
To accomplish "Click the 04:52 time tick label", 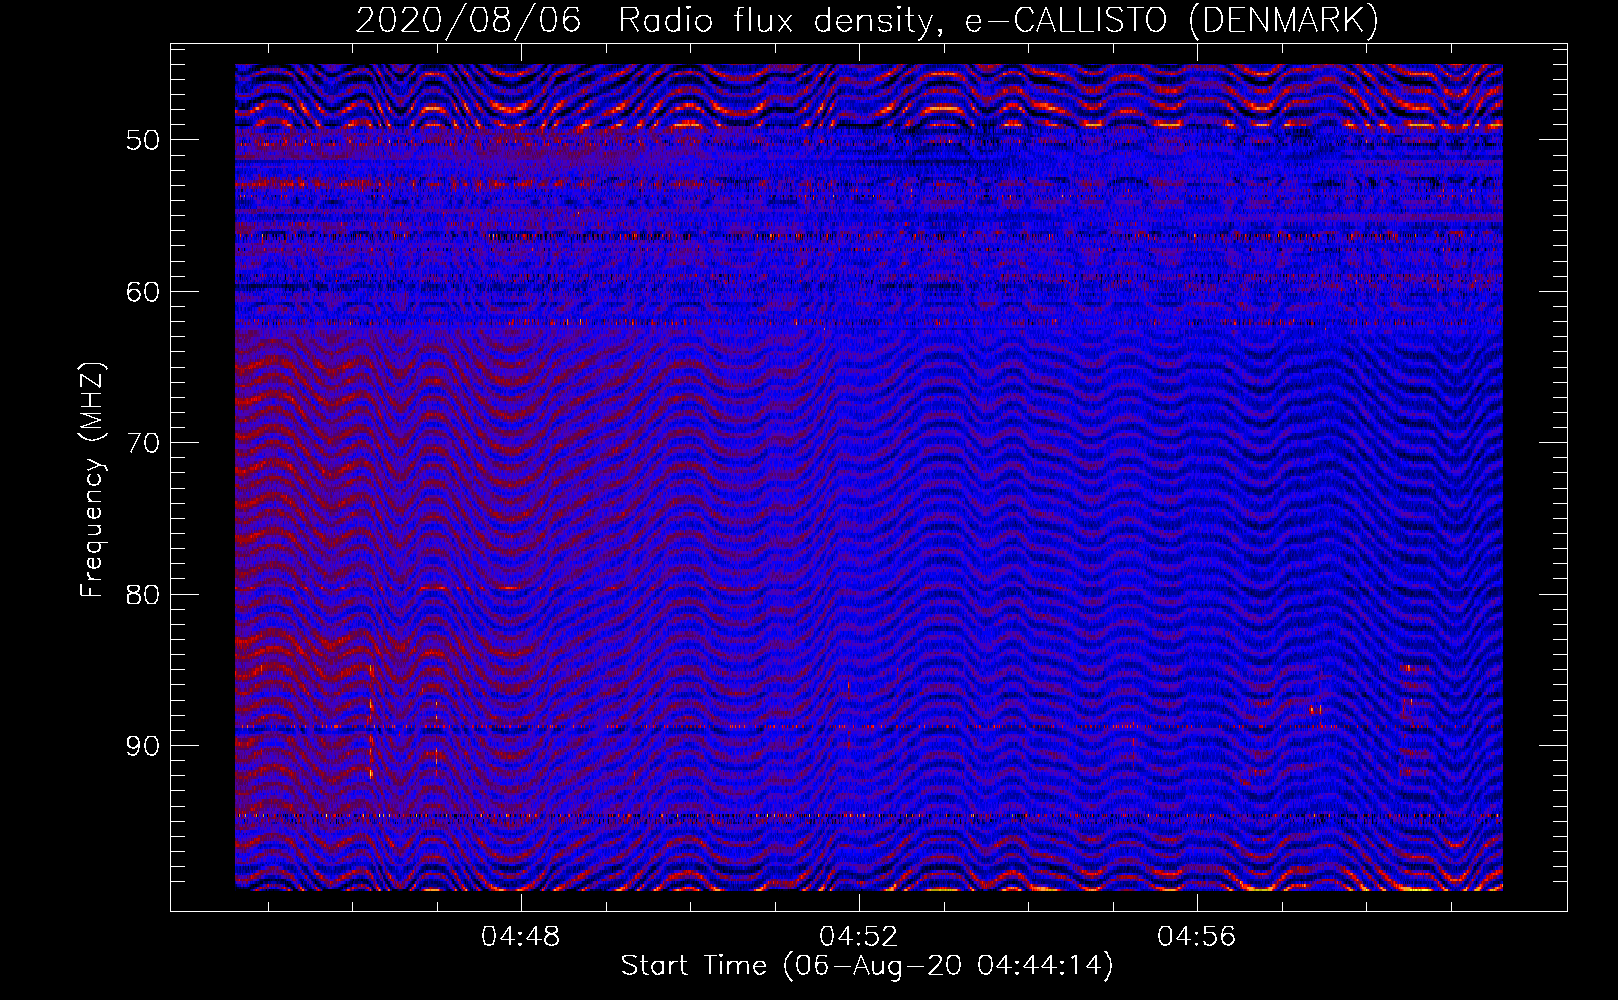I will (858, 937).
